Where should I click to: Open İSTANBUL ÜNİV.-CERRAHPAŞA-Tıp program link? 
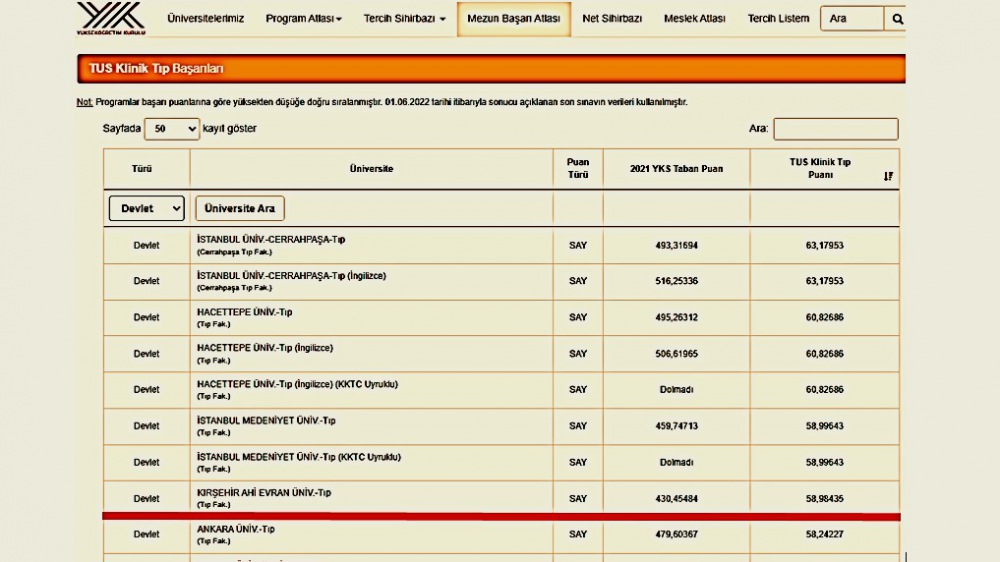click(271, 240)
